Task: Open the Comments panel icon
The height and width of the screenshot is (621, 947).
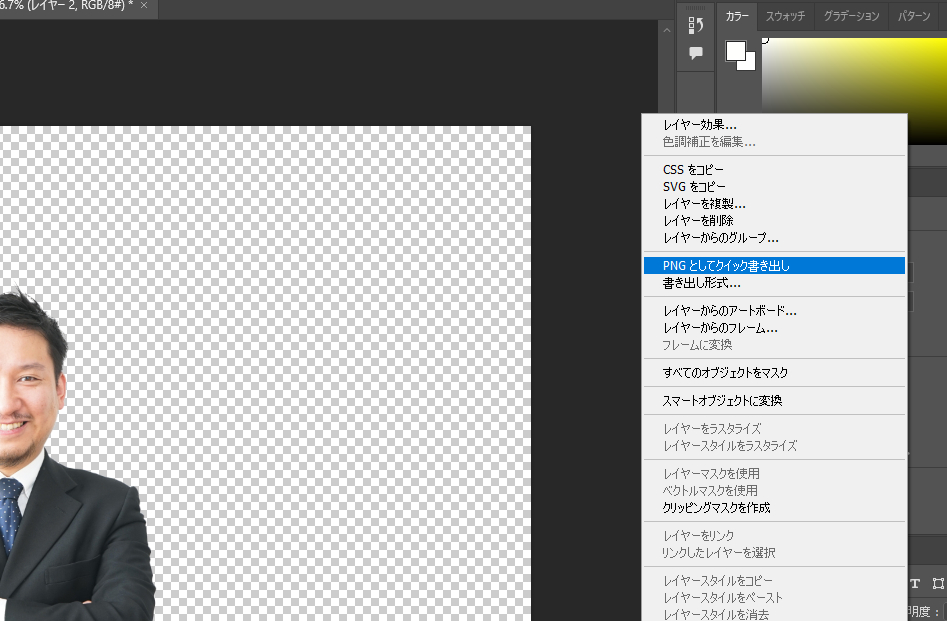Action: (696, 53)
